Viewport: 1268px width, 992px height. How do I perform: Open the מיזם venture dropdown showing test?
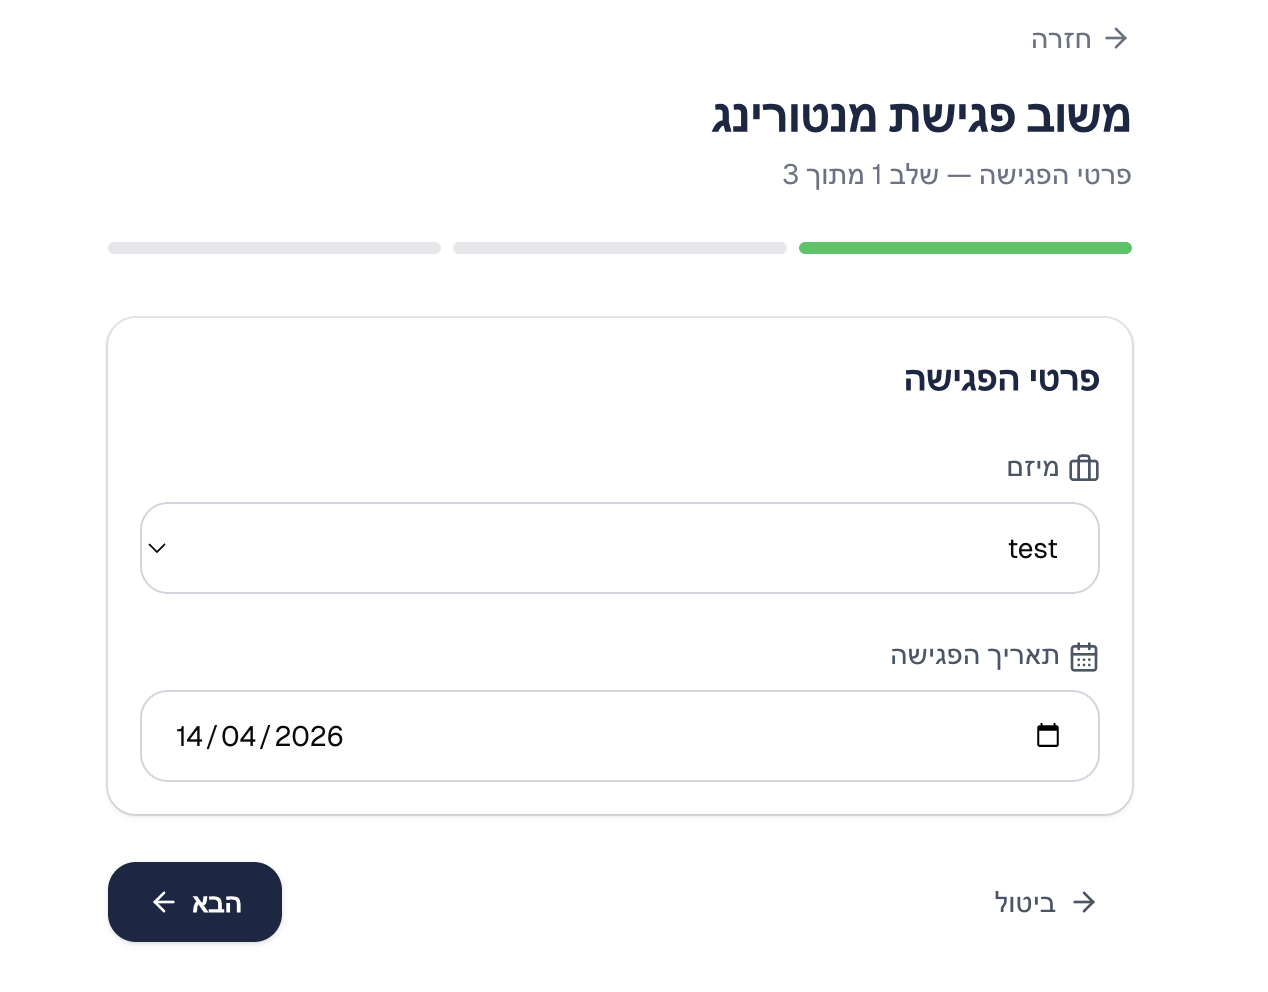pyautogui.click(x=620, y=548)
